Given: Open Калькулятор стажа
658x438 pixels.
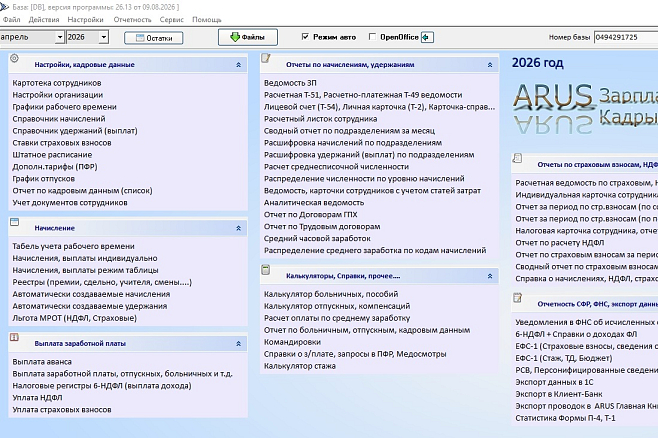Looking at the screenshot, I should (300, 366).
